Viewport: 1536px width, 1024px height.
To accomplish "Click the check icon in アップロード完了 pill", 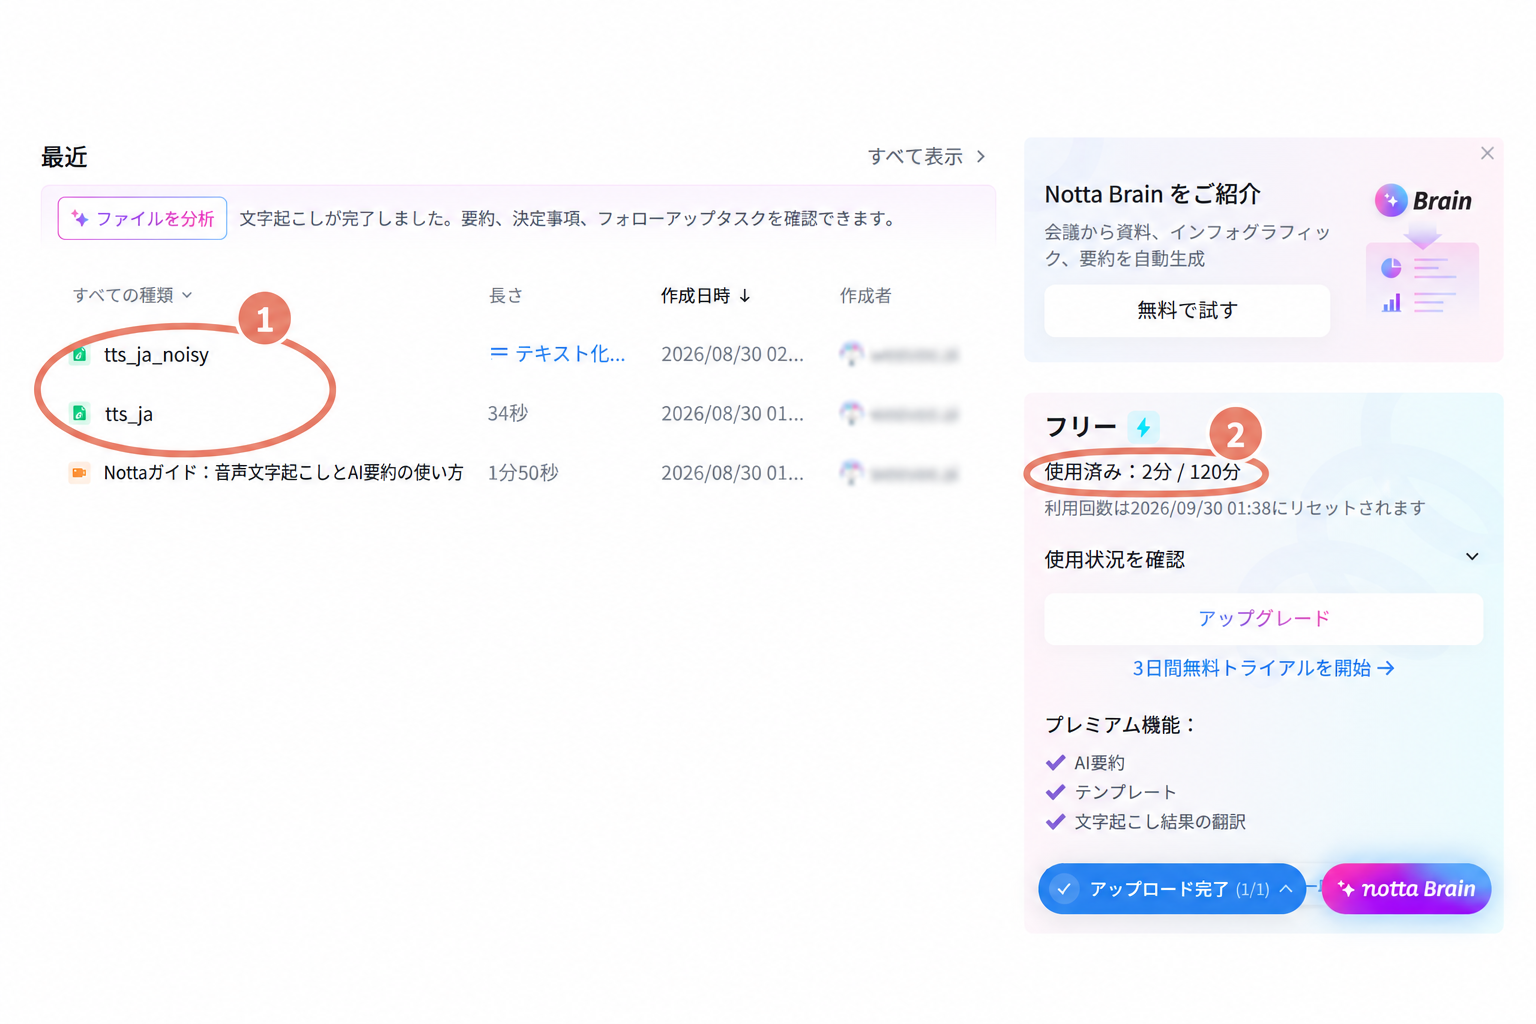I will pos(1065,889).
